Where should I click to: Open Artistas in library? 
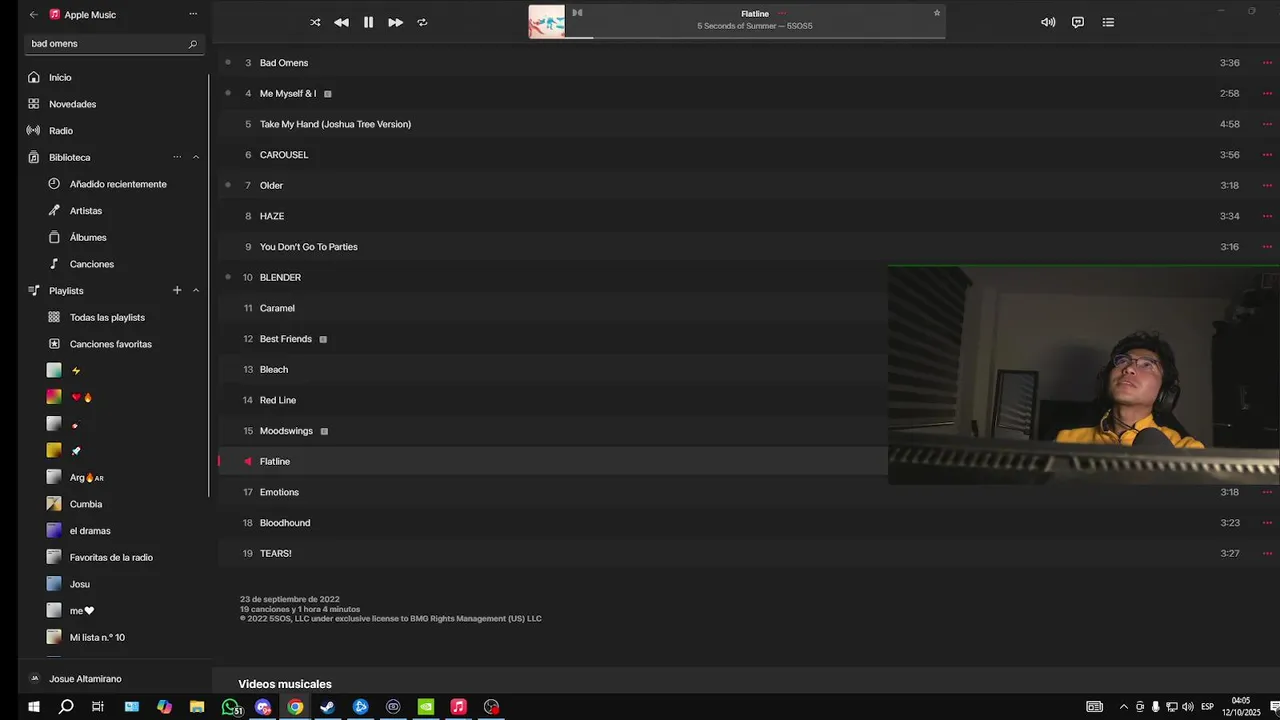[x=86, y=211]
